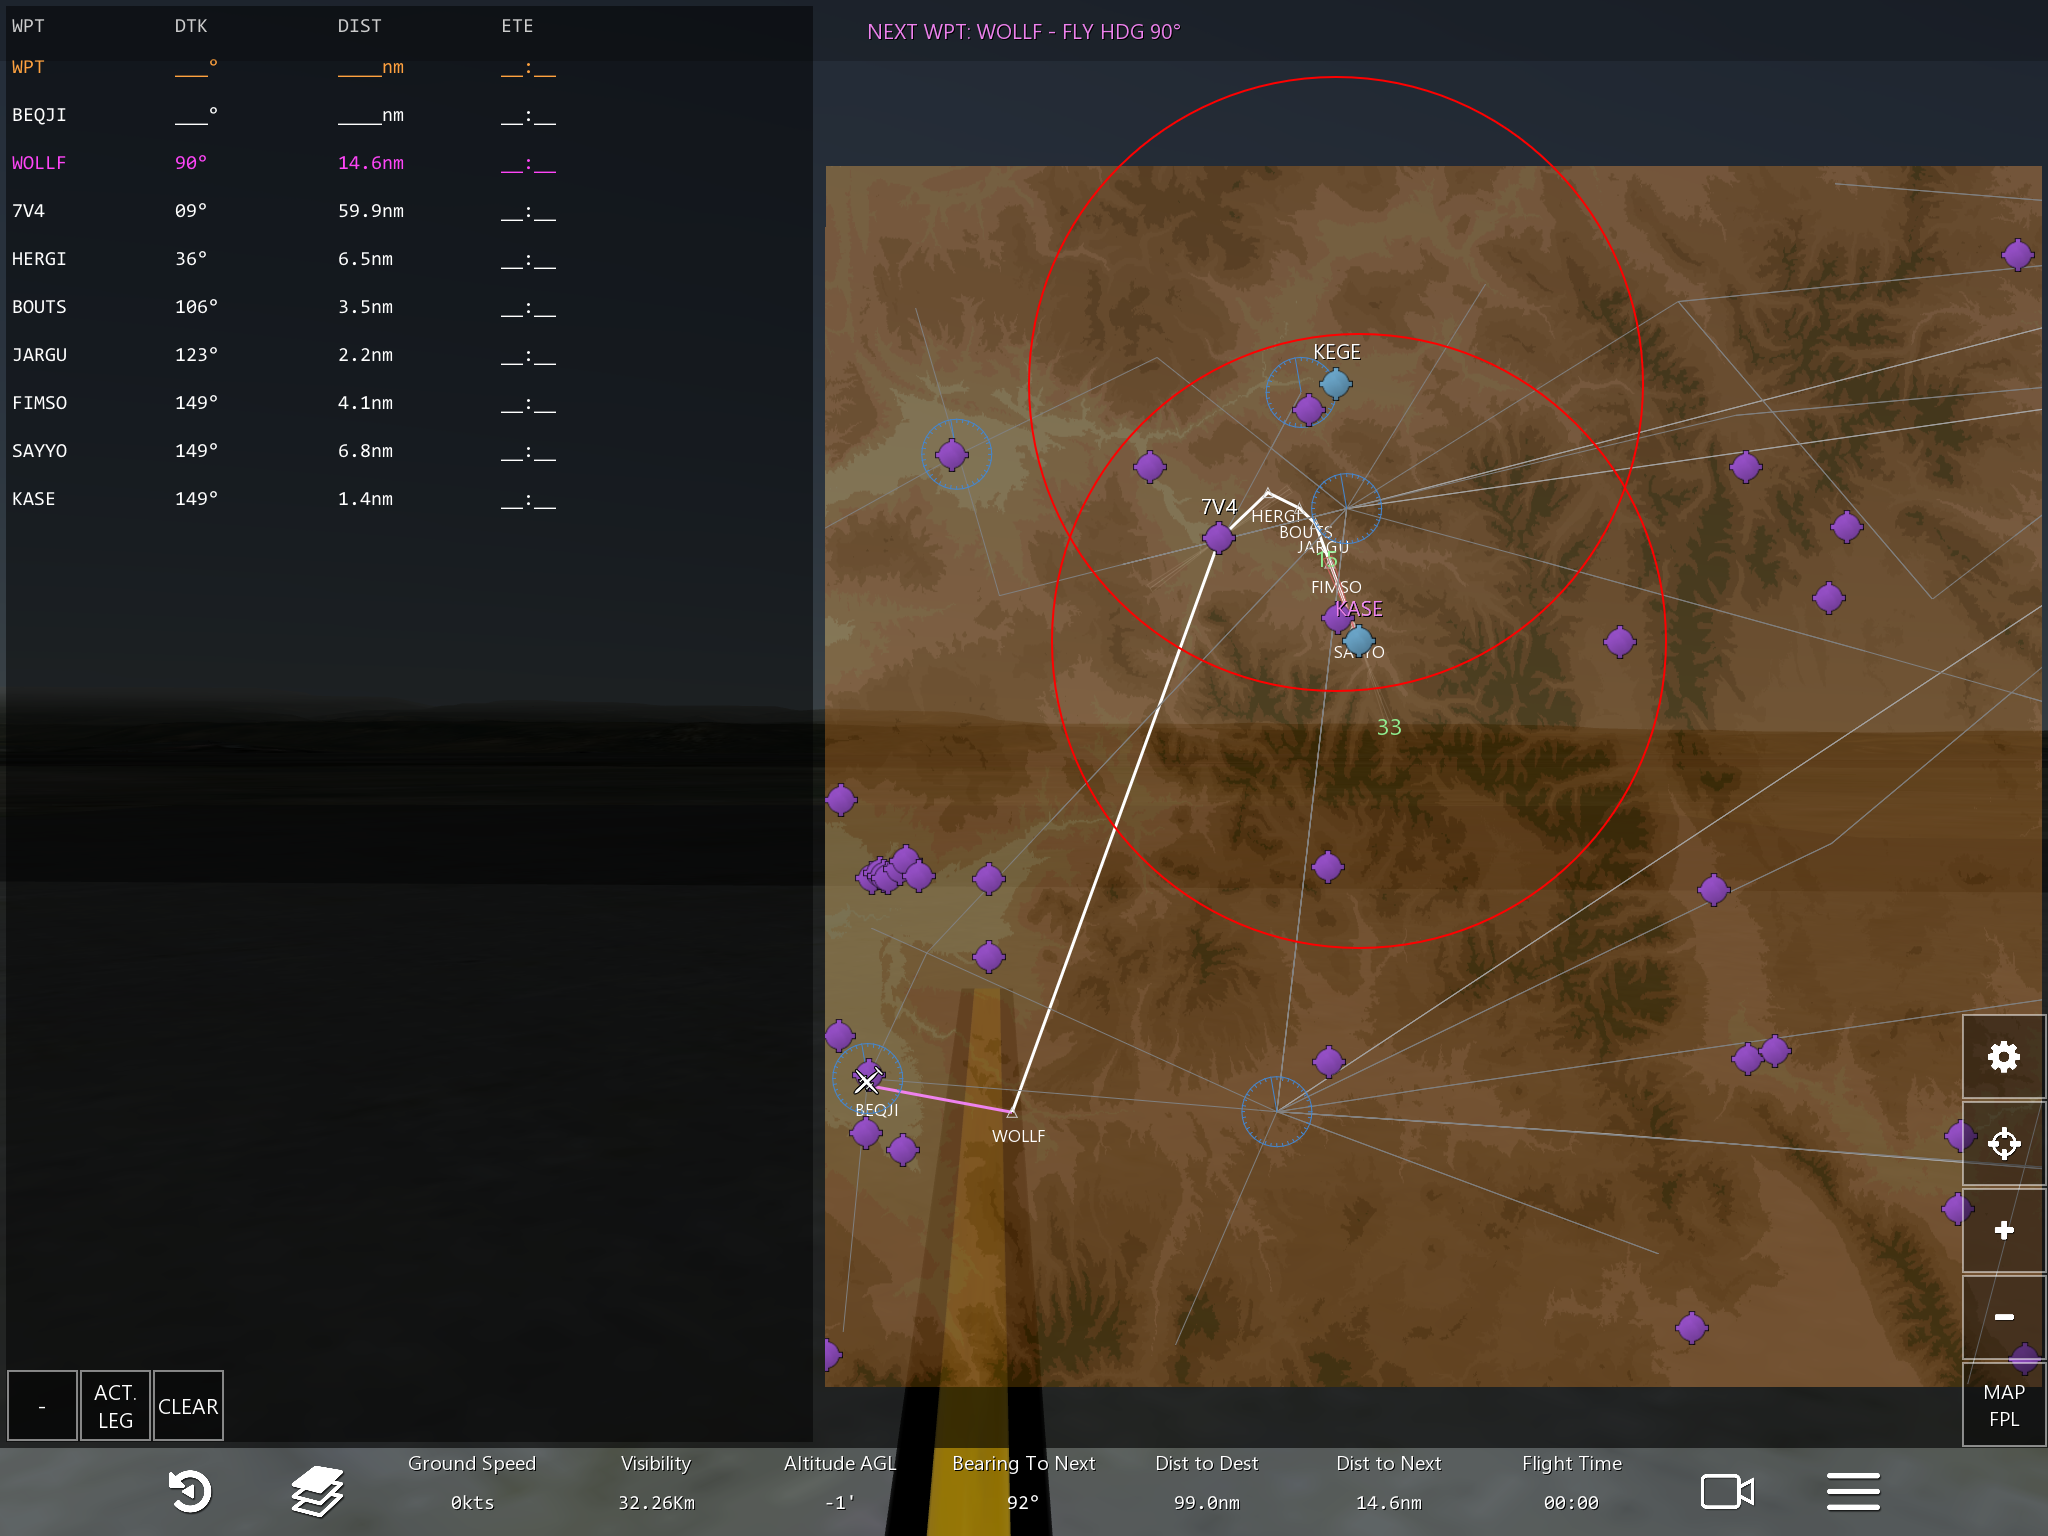Select the 7V4 waypoint row
This screenshot has width=2048, height=1536.
29,211
